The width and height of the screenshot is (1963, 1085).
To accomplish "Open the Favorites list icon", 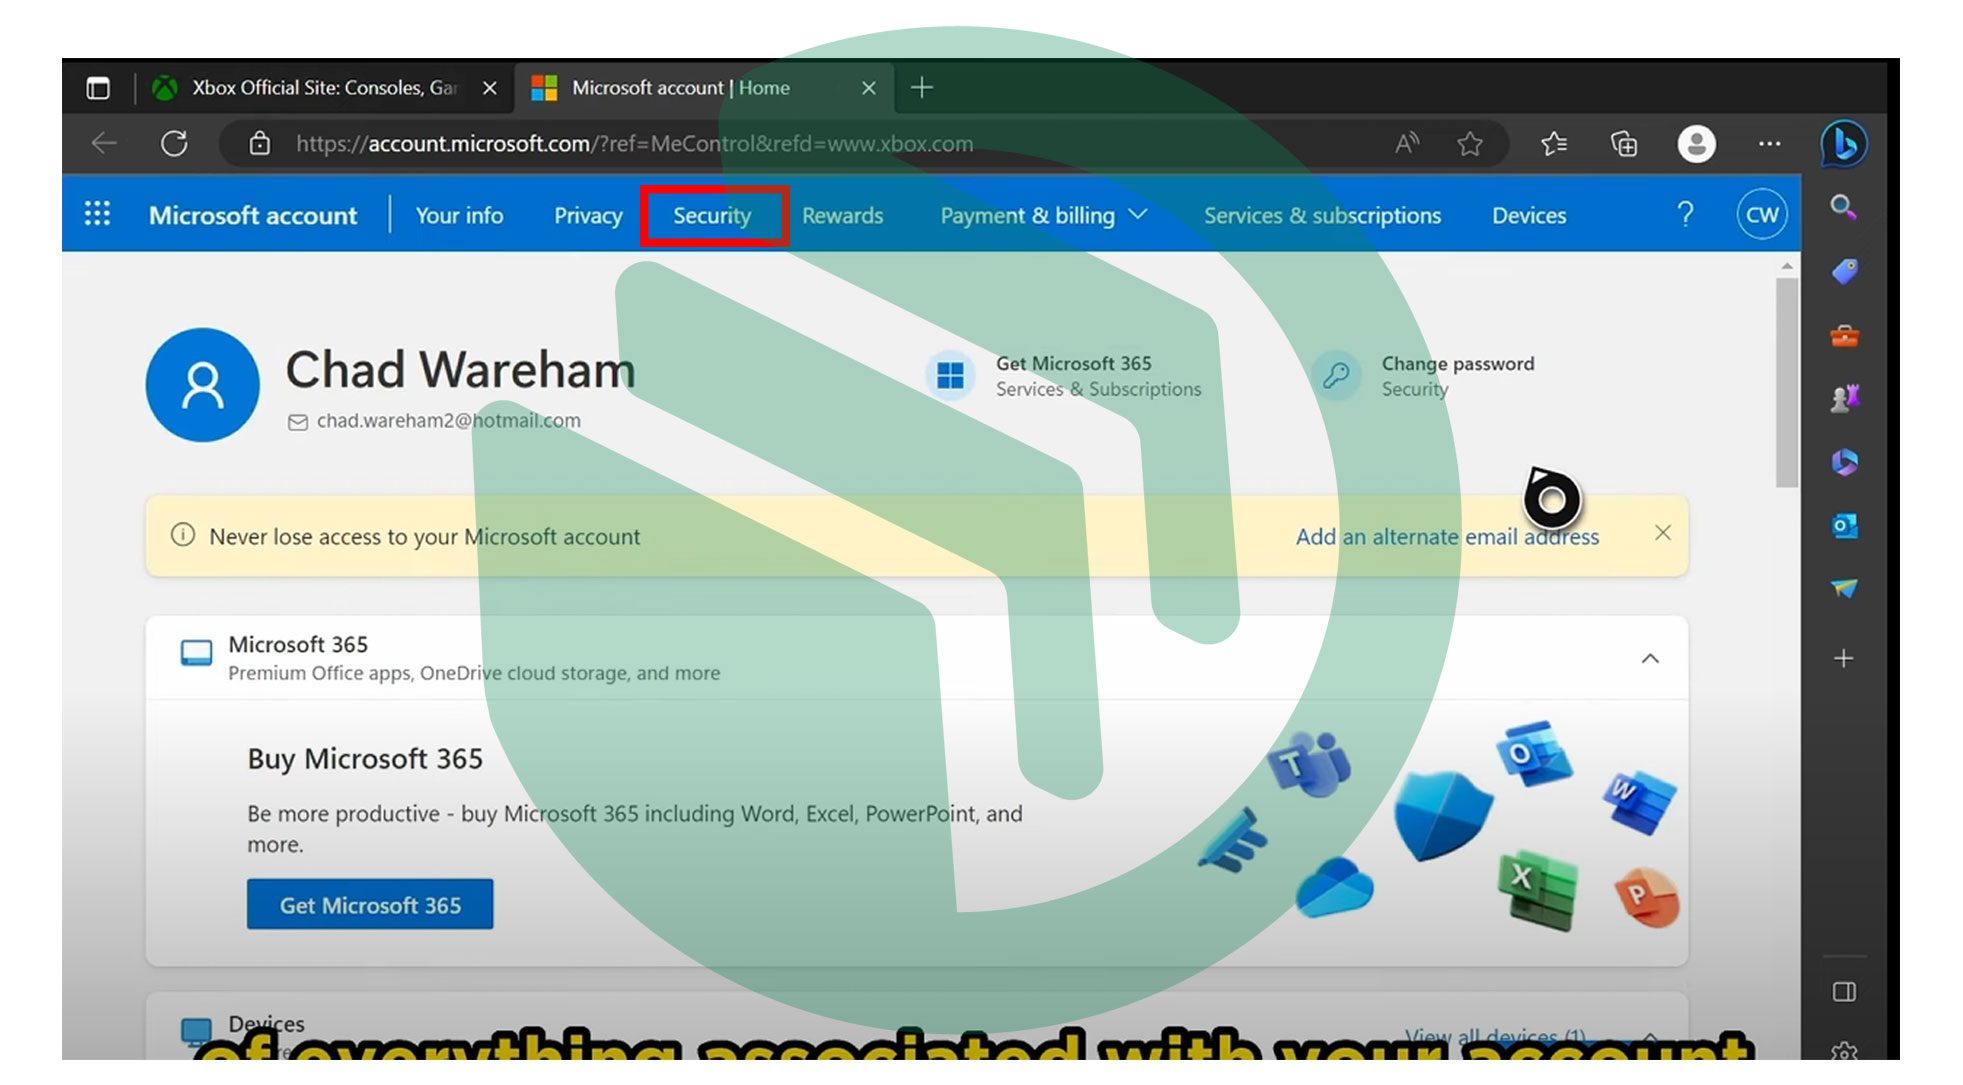I will point(1554,144).
